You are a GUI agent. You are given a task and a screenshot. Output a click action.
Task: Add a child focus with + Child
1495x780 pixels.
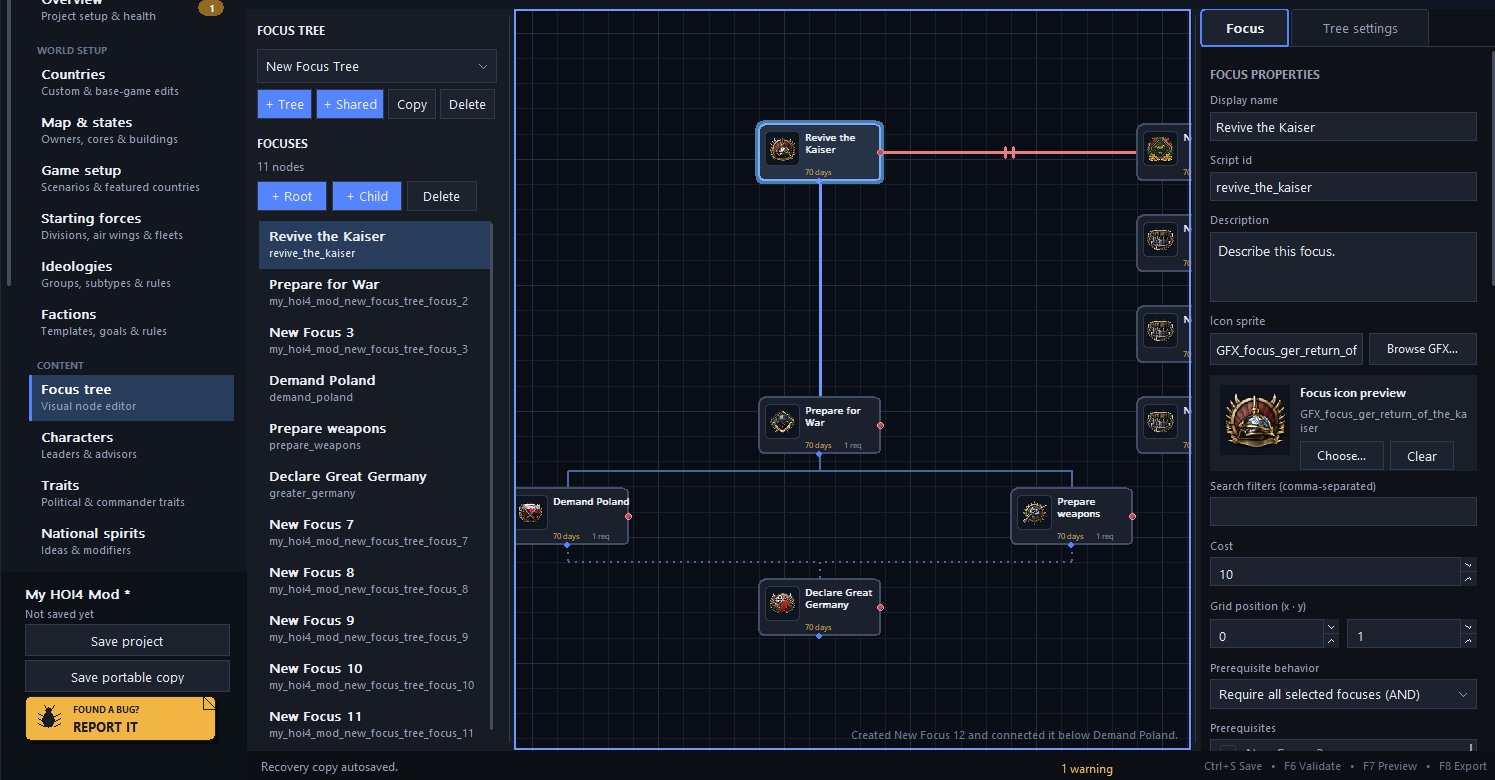[367, 196]
